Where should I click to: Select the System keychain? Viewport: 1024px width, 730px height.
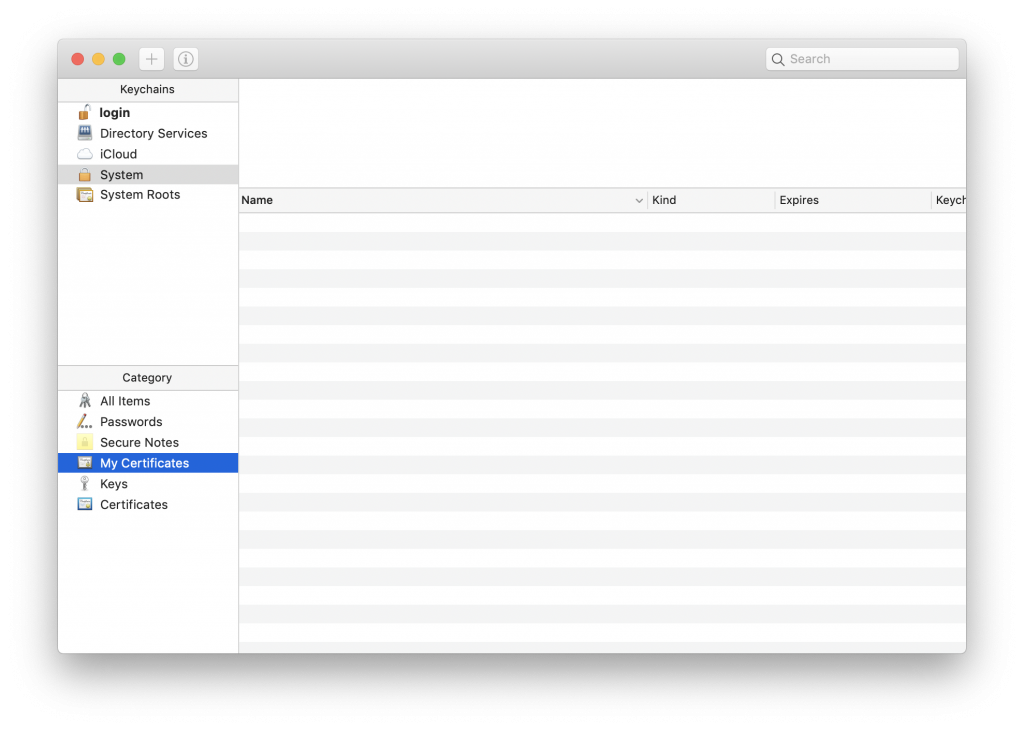[148, 174]
